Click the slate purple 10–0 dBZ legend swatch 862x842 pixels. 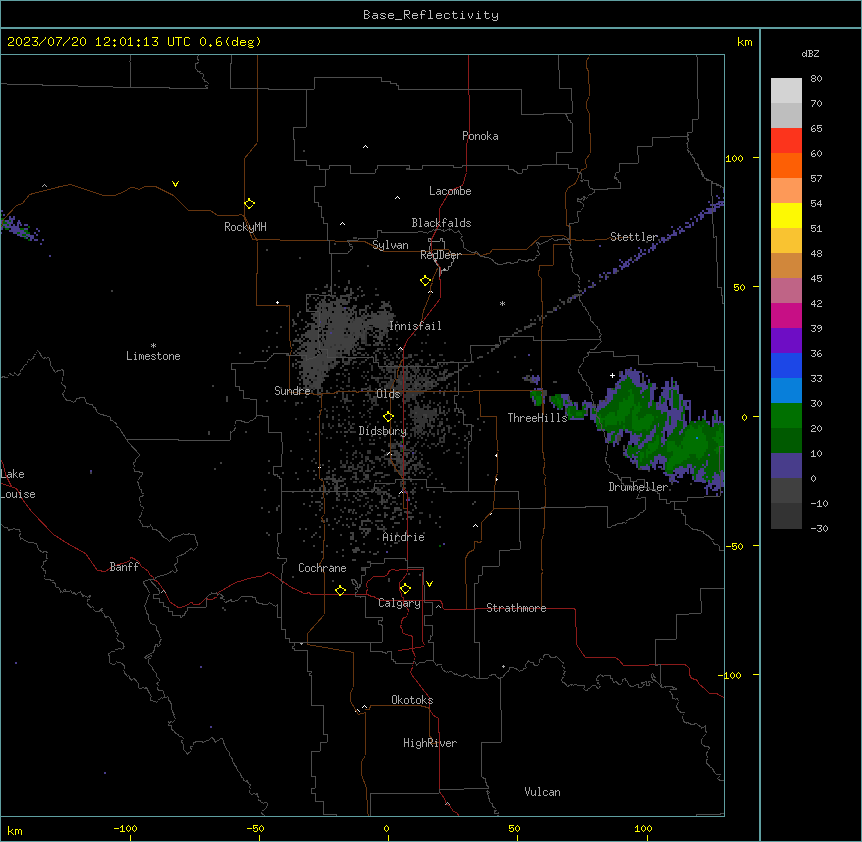(x=786, y=466)
